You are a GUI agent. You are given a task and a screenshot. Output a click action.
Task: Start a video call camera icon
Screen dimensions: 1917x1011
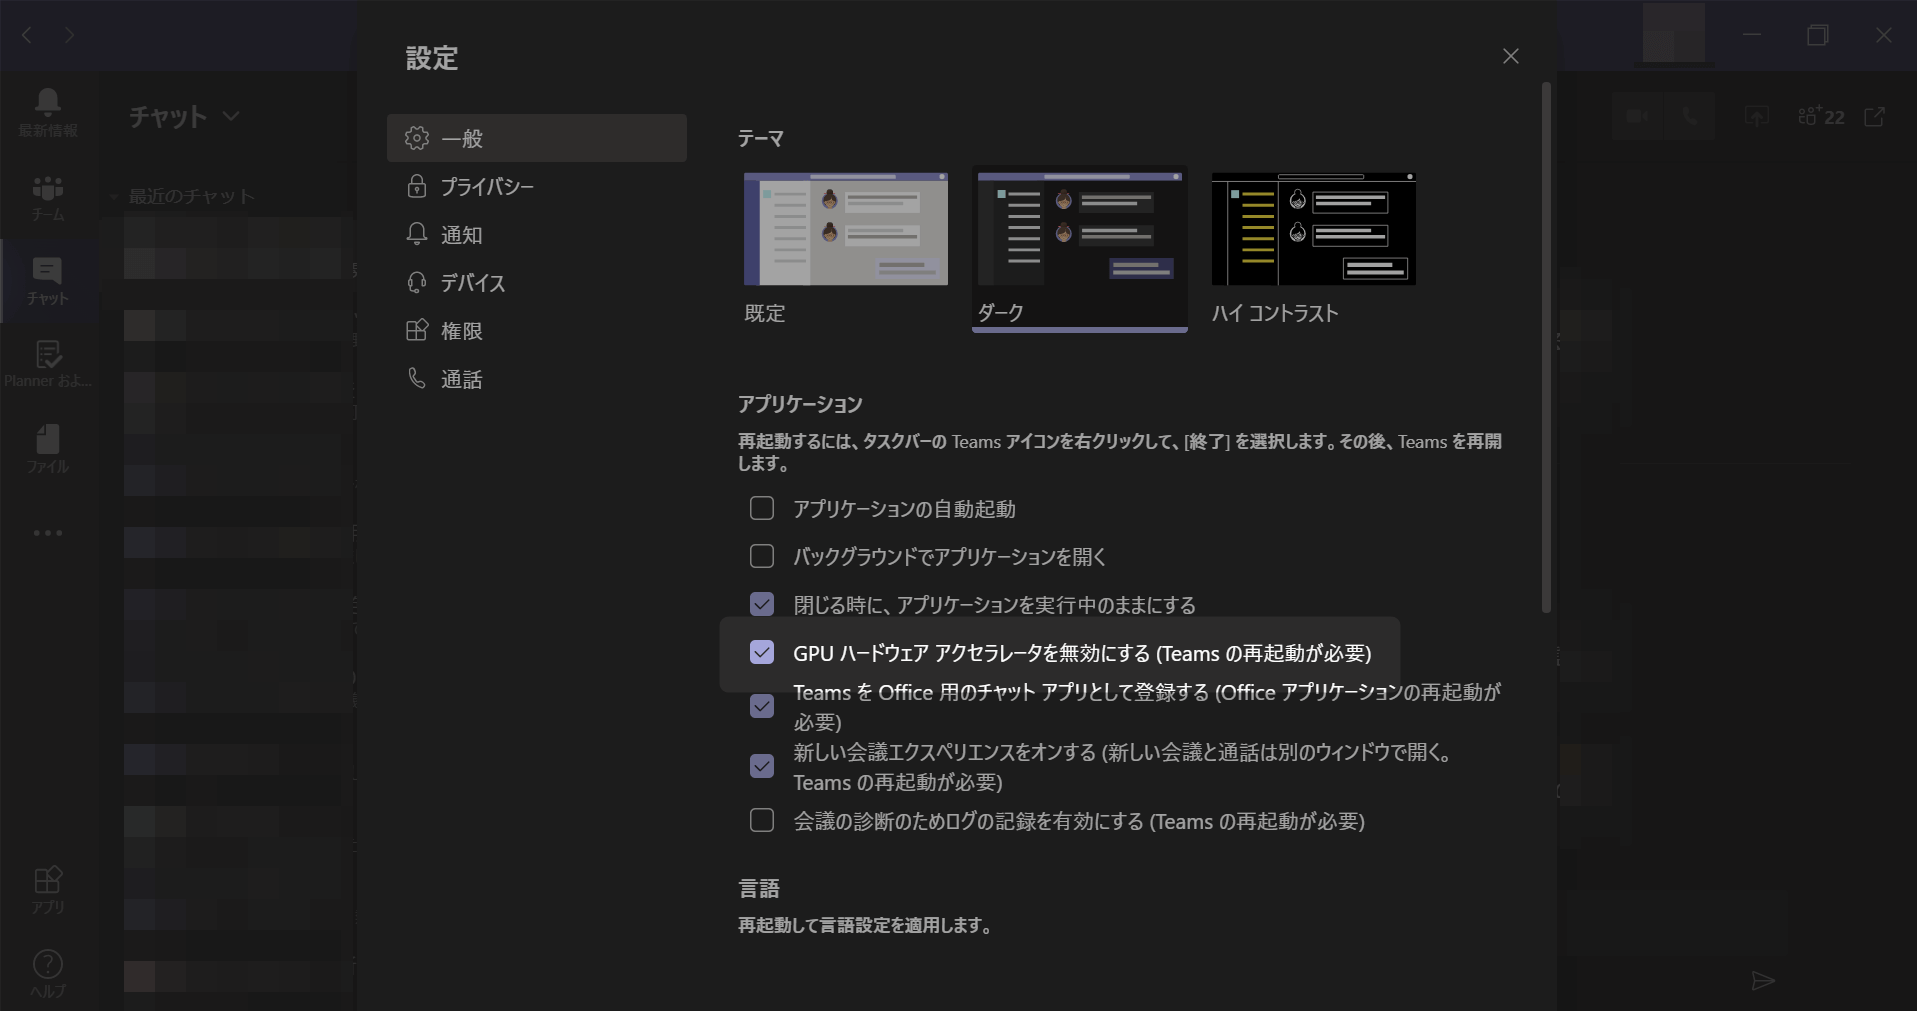[1637, 116]
